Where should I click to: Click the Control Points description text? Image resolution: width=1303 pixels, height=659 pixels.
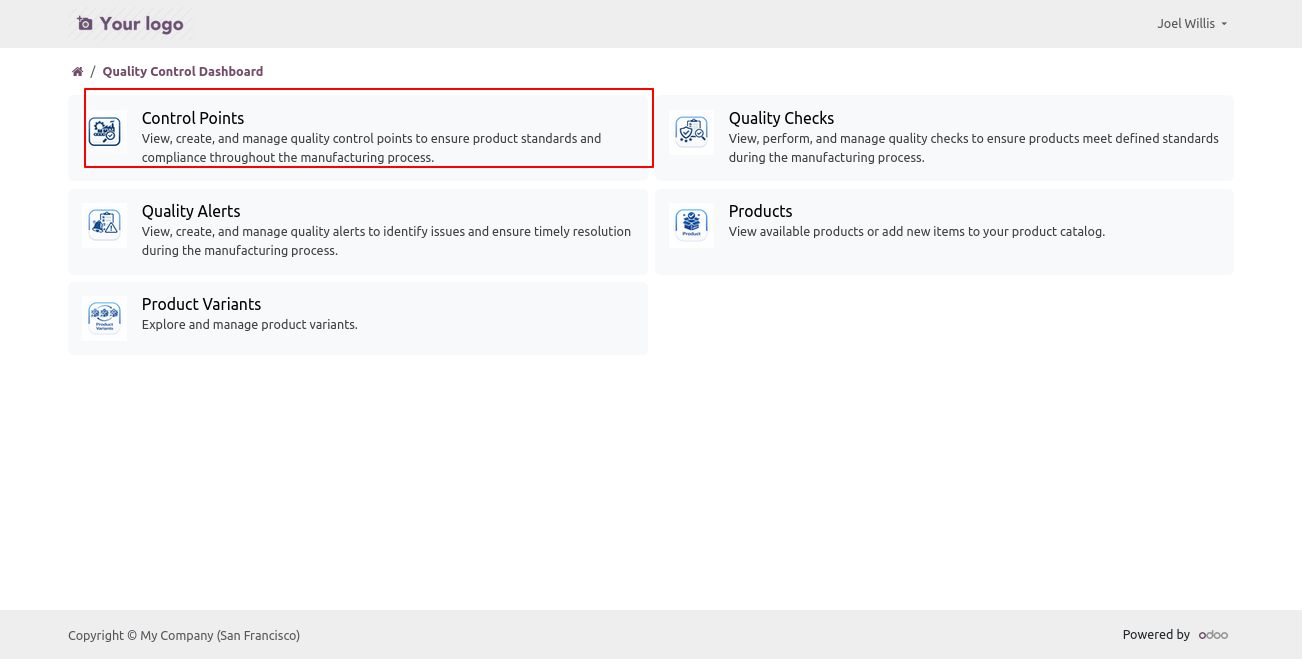click(371, 148)
